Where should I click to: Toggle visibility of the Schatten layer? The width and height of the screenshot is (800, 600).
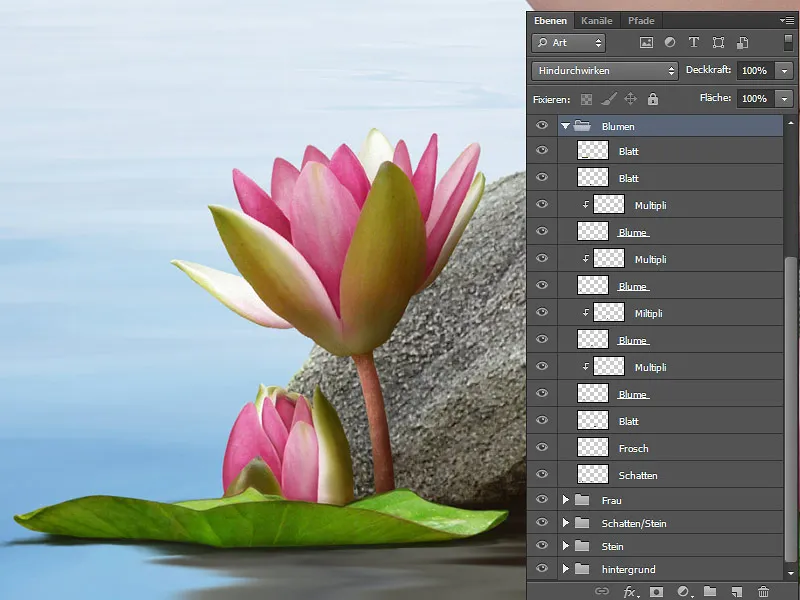pos(542,474)
